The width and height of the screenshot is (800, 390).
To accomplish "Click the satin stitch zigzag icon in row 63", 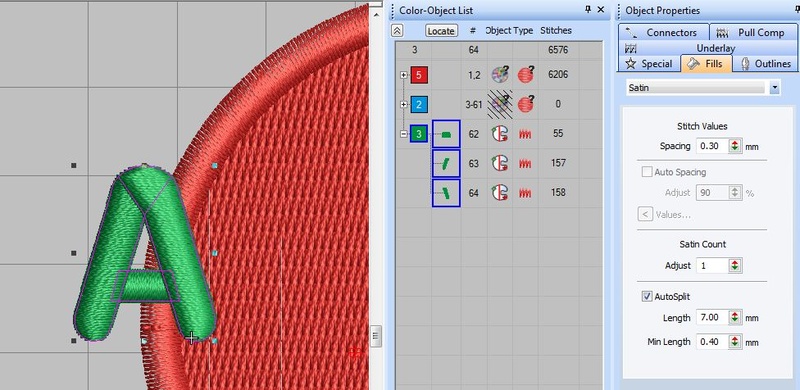I will (526, 164).
